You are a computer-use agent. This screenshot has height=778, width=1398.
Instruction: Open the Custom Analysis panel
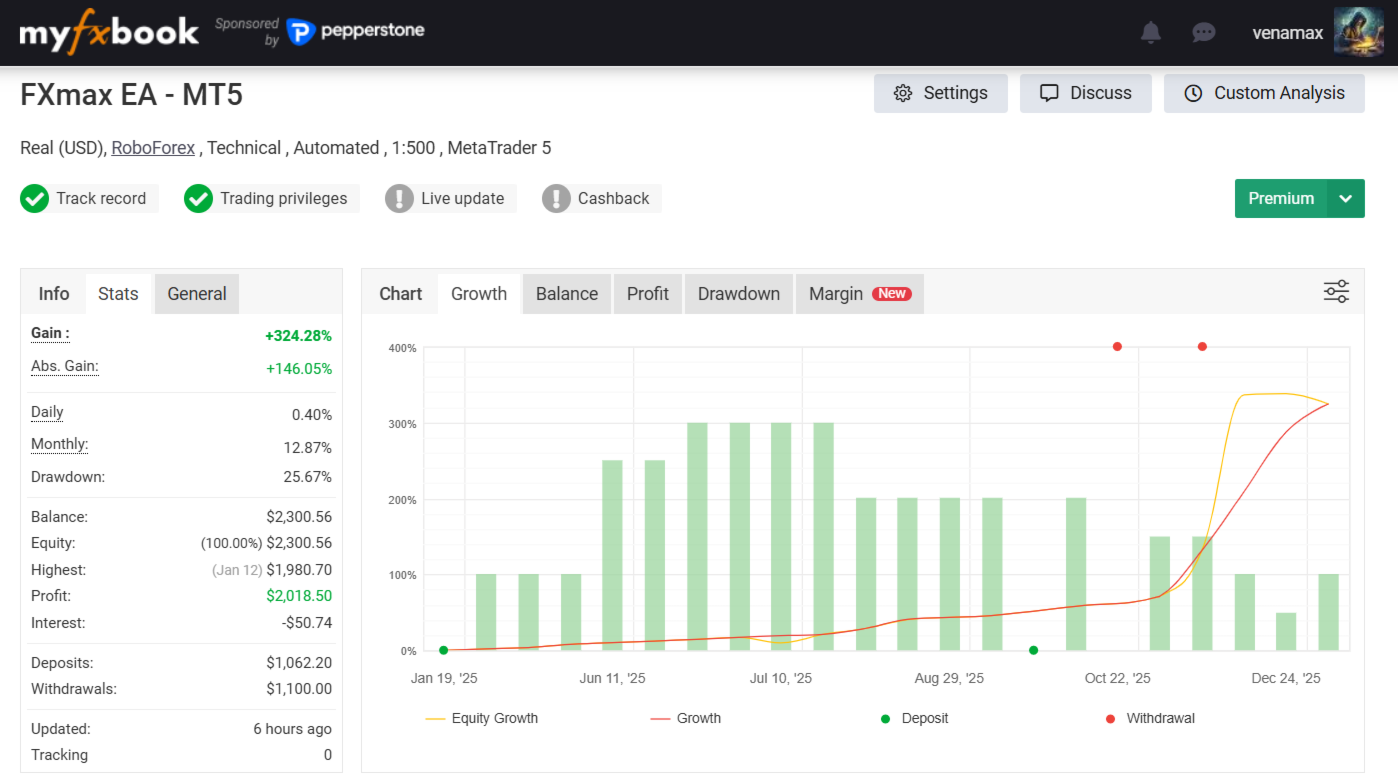click(1264, 93)
